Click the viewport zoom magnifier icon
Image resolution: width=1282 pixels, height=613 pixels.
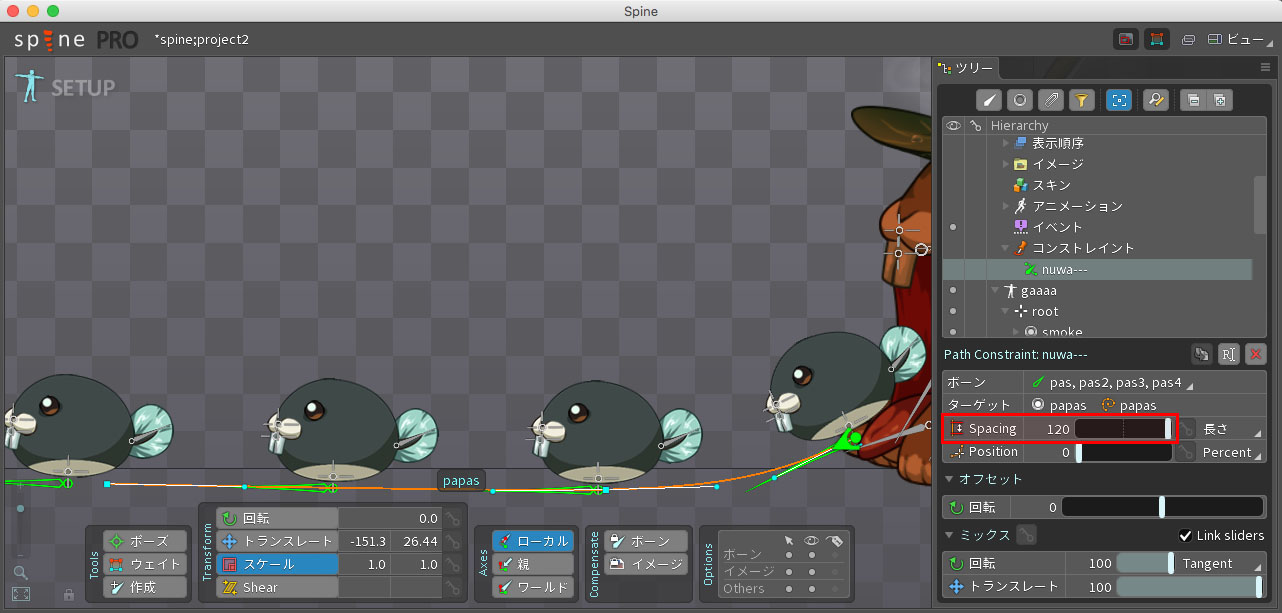pos(20,573)
